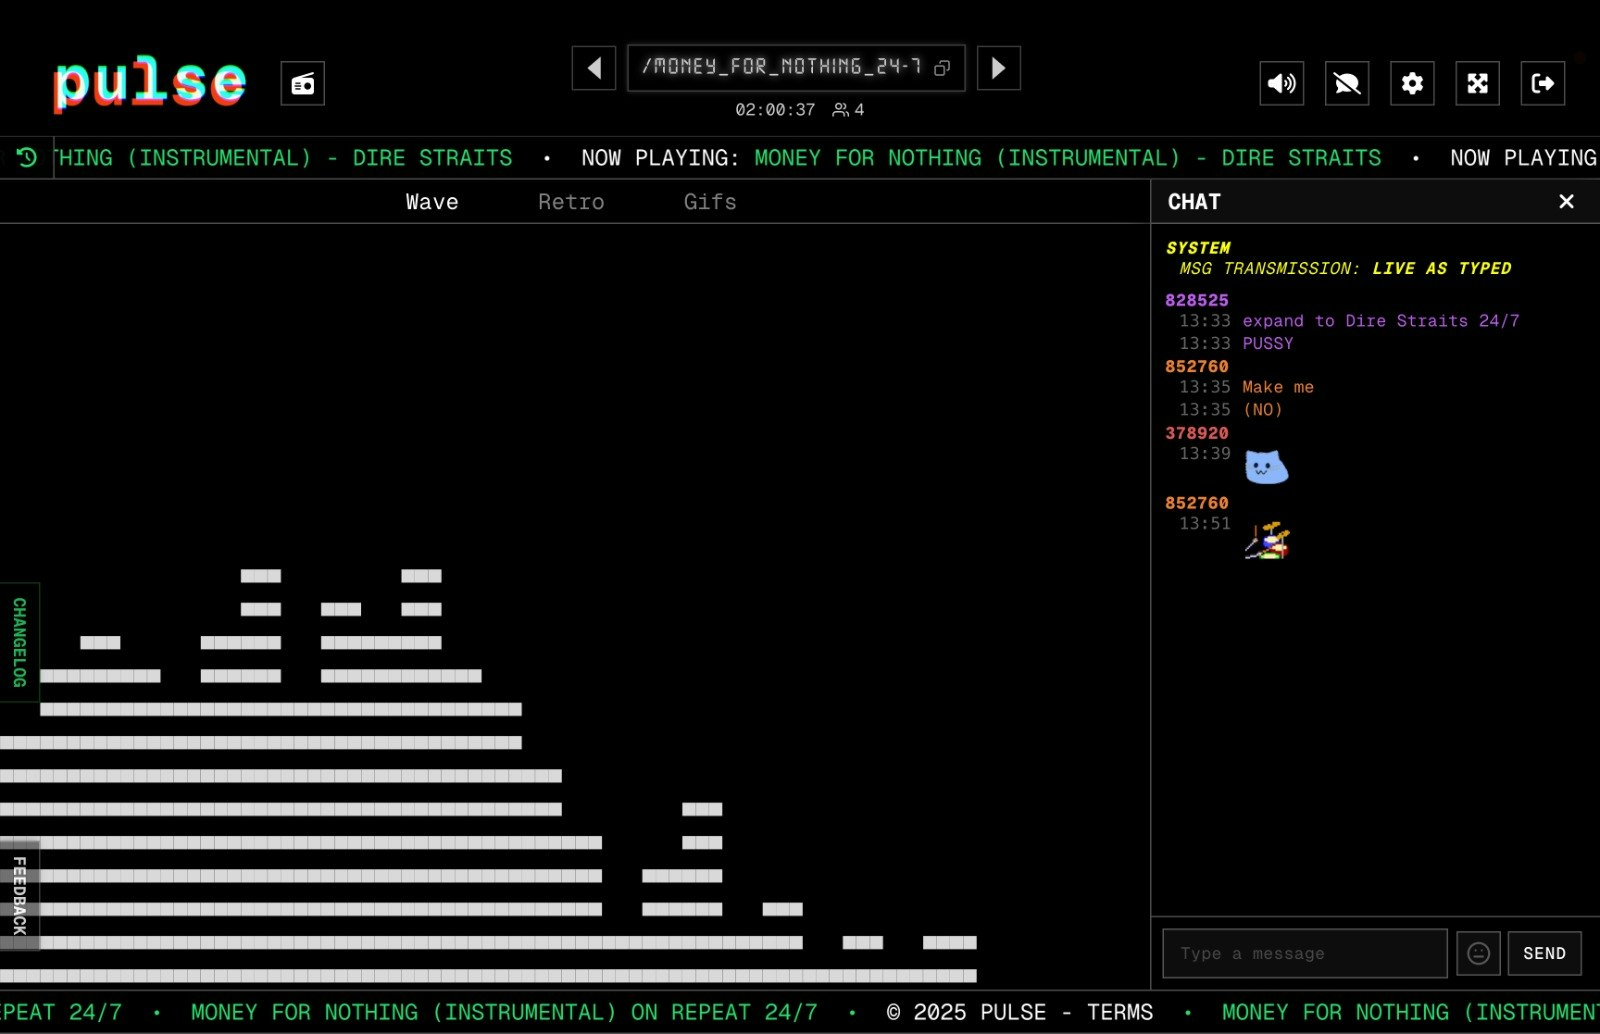Enter fullscreen with the expand arrows icon
Screen dimensions: 1600x1034
(1477, 83)
